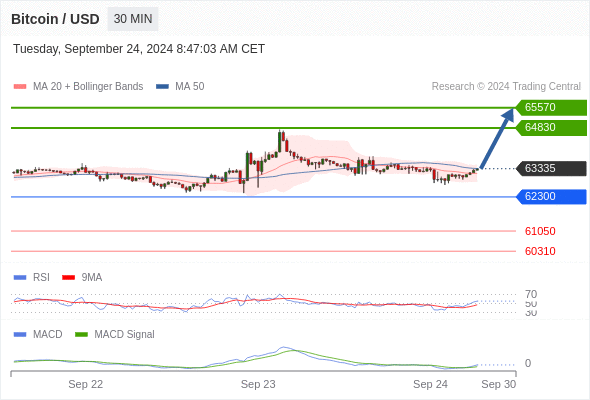
Task: Click the 30 MIN timeframe badge
Action: click(x=133, y=19)
